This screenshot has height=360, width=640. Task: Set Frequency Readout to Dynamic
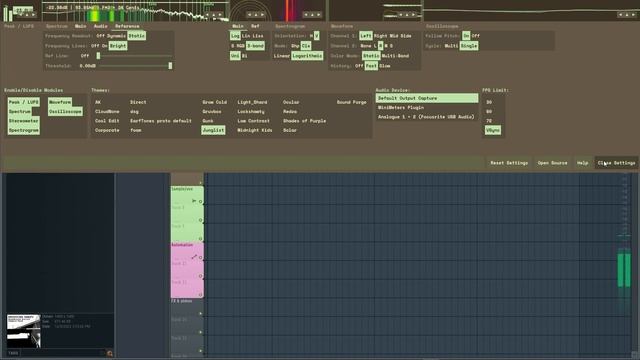tap(117, 36)
